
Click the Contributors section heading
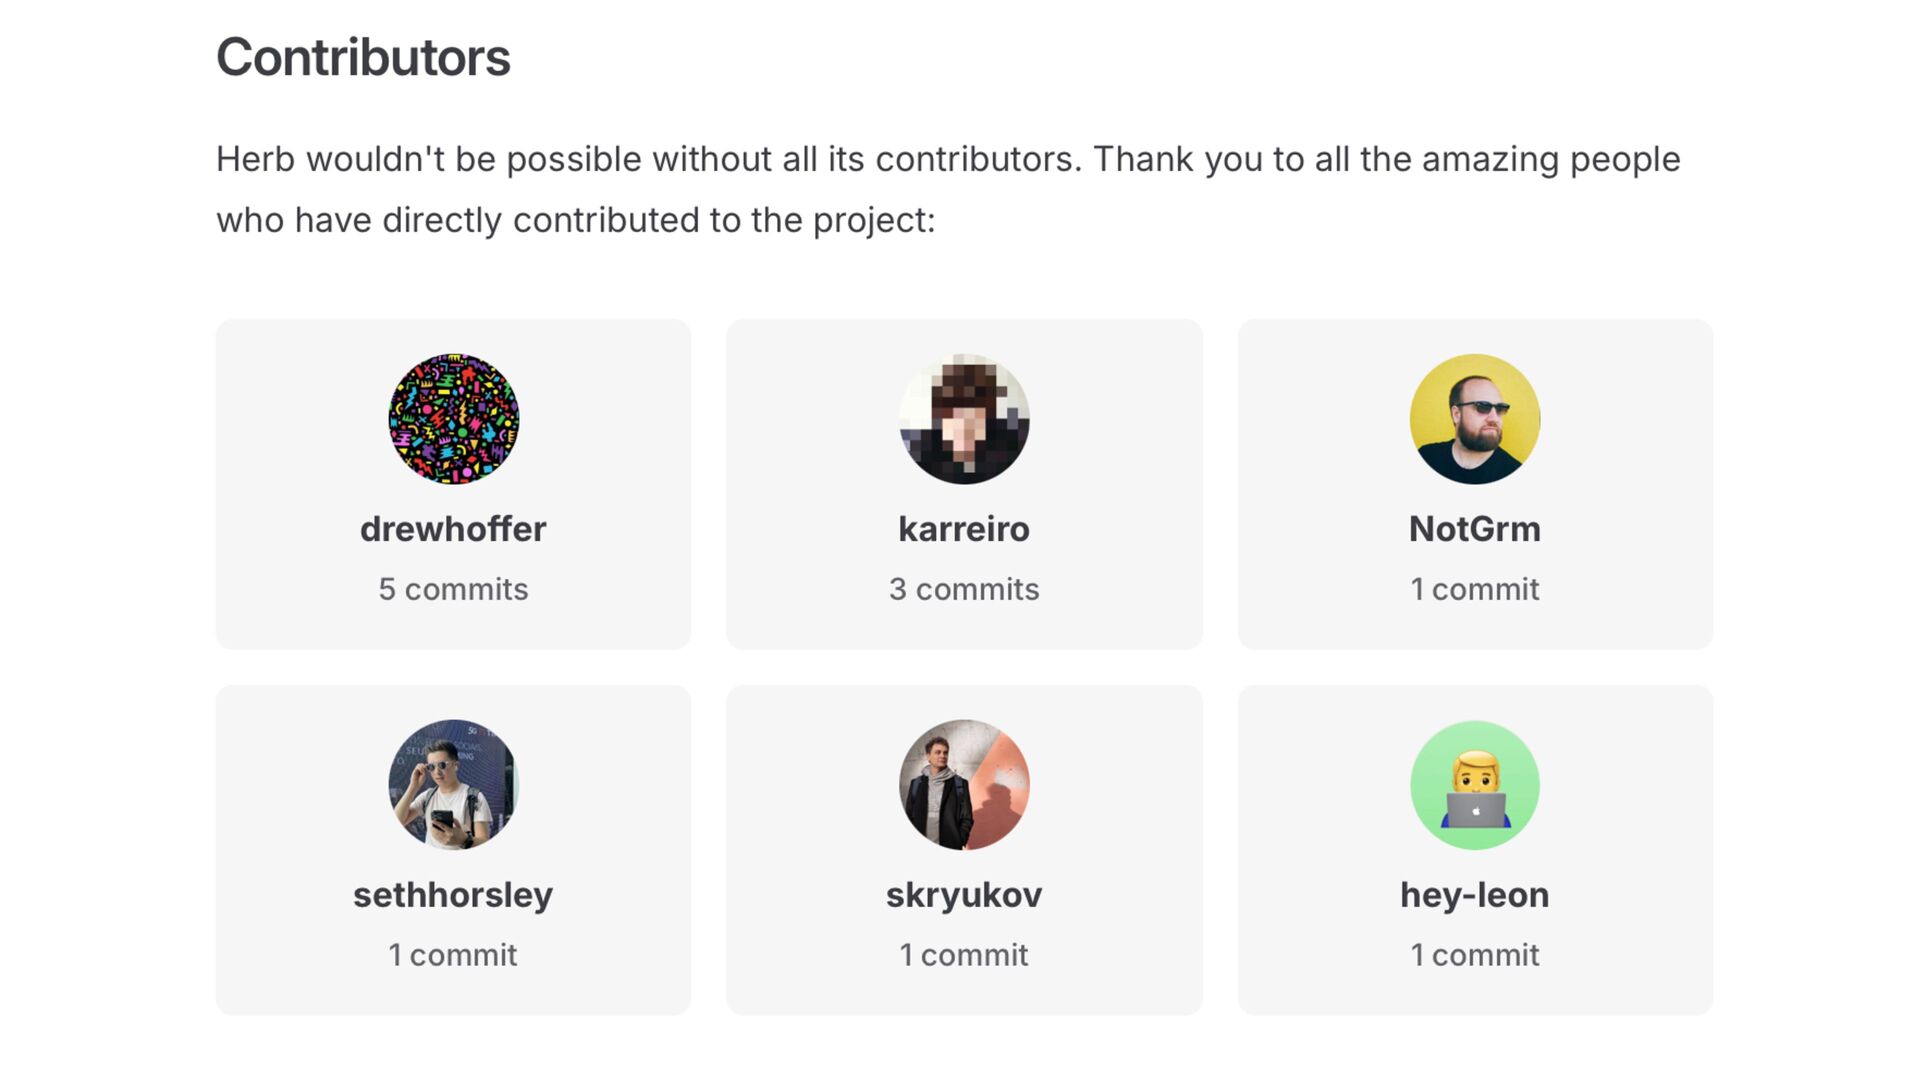[x=363, y=57]
